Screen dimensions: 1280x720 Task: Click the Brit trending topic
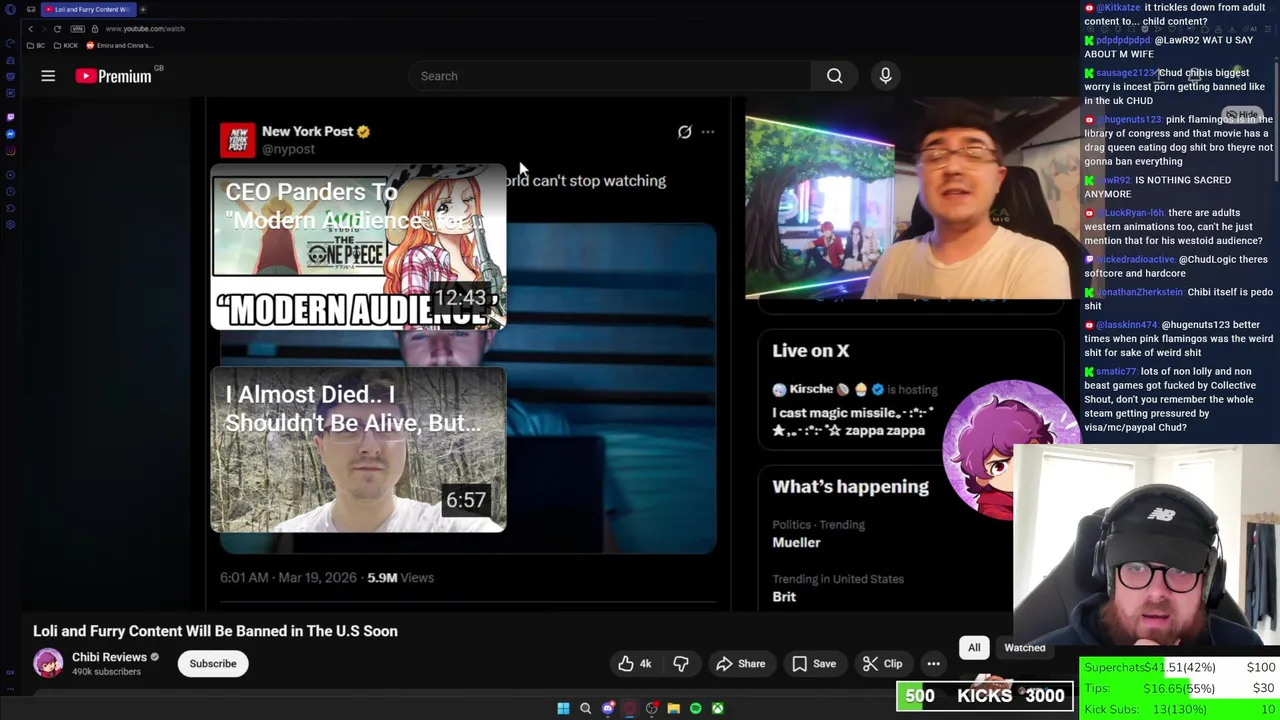pos(784,596)
